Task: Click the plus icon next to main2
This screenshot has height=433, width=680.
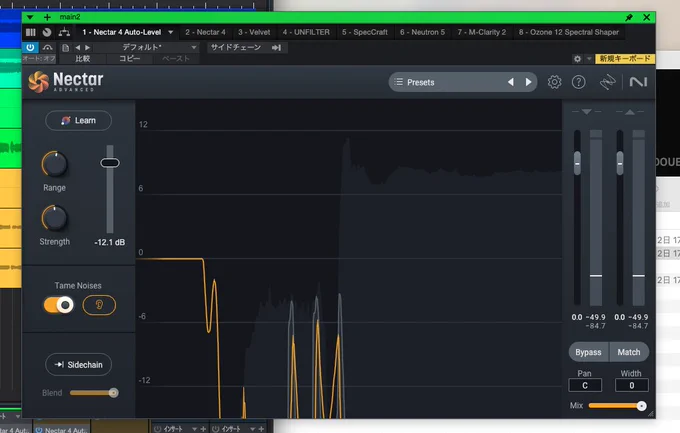Action: (47, 17)
